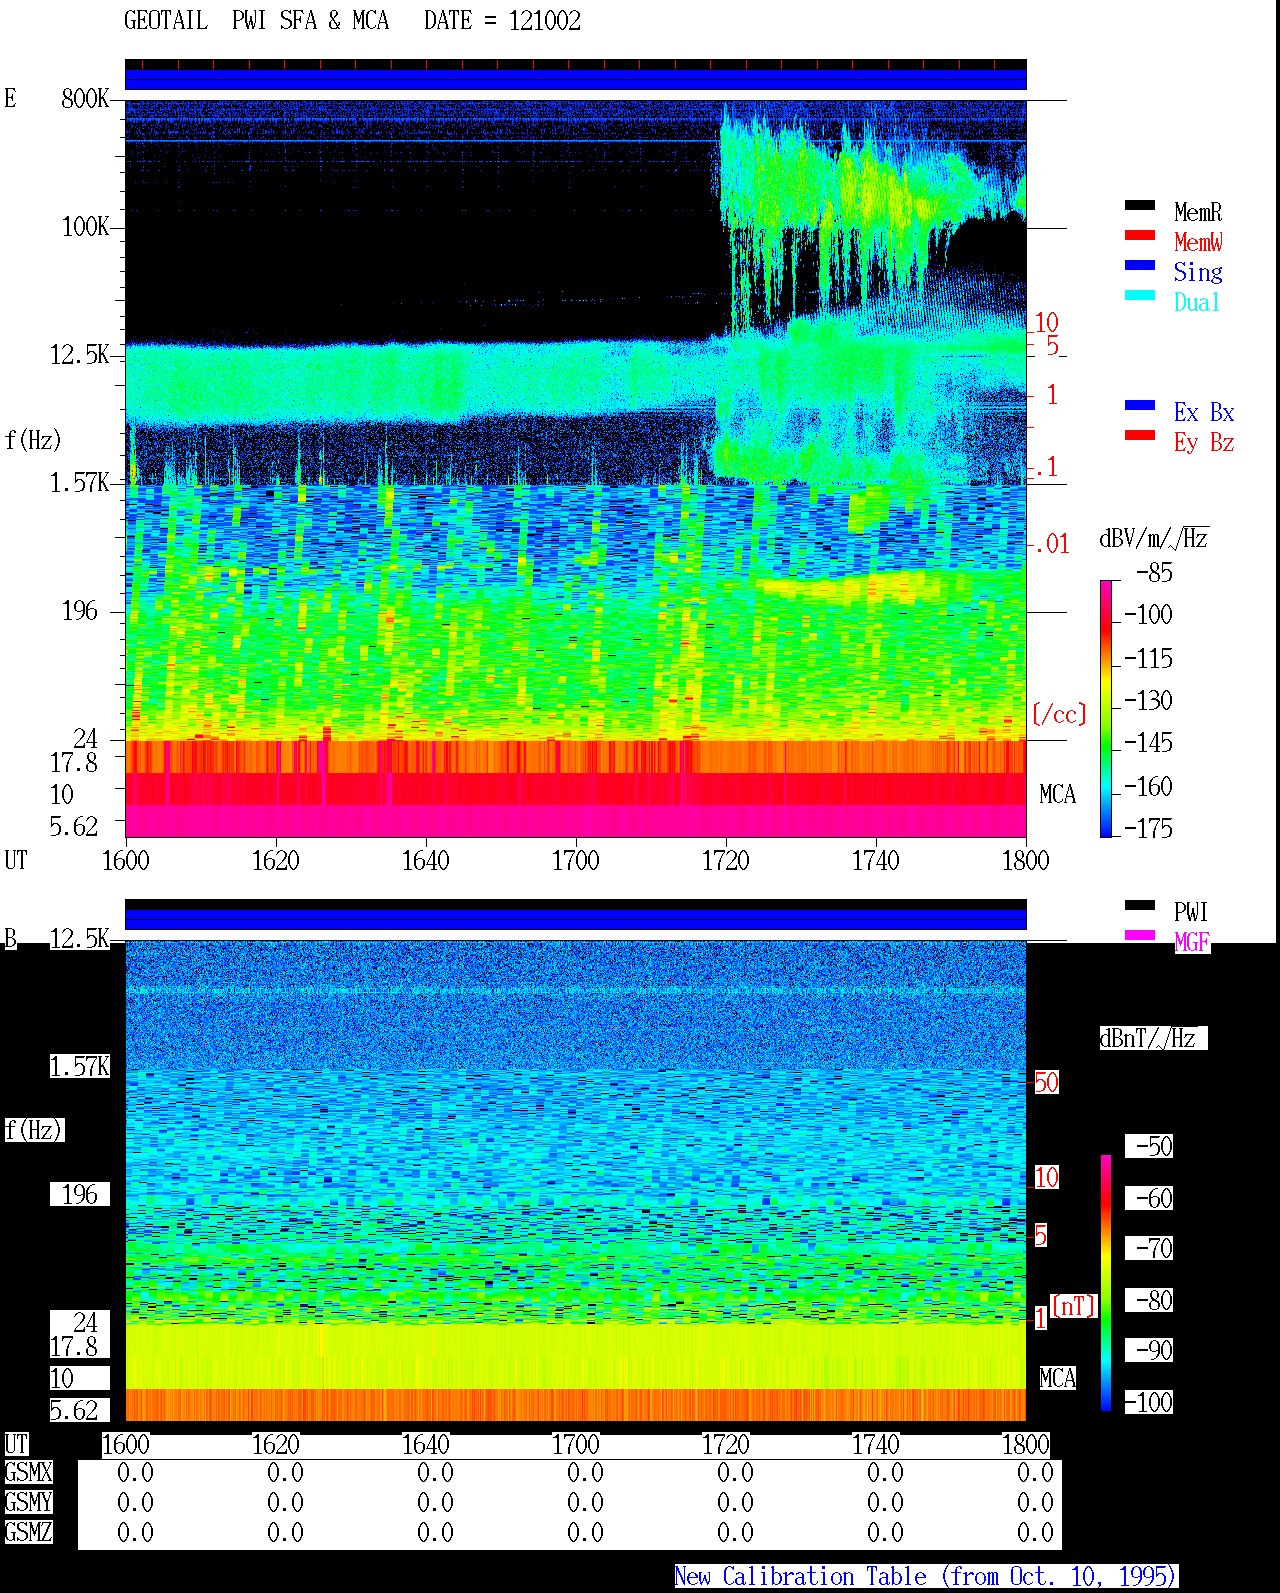Click the 'GSMY' row label
The image size is (1280, 1593).
(x=28, y=1502)
